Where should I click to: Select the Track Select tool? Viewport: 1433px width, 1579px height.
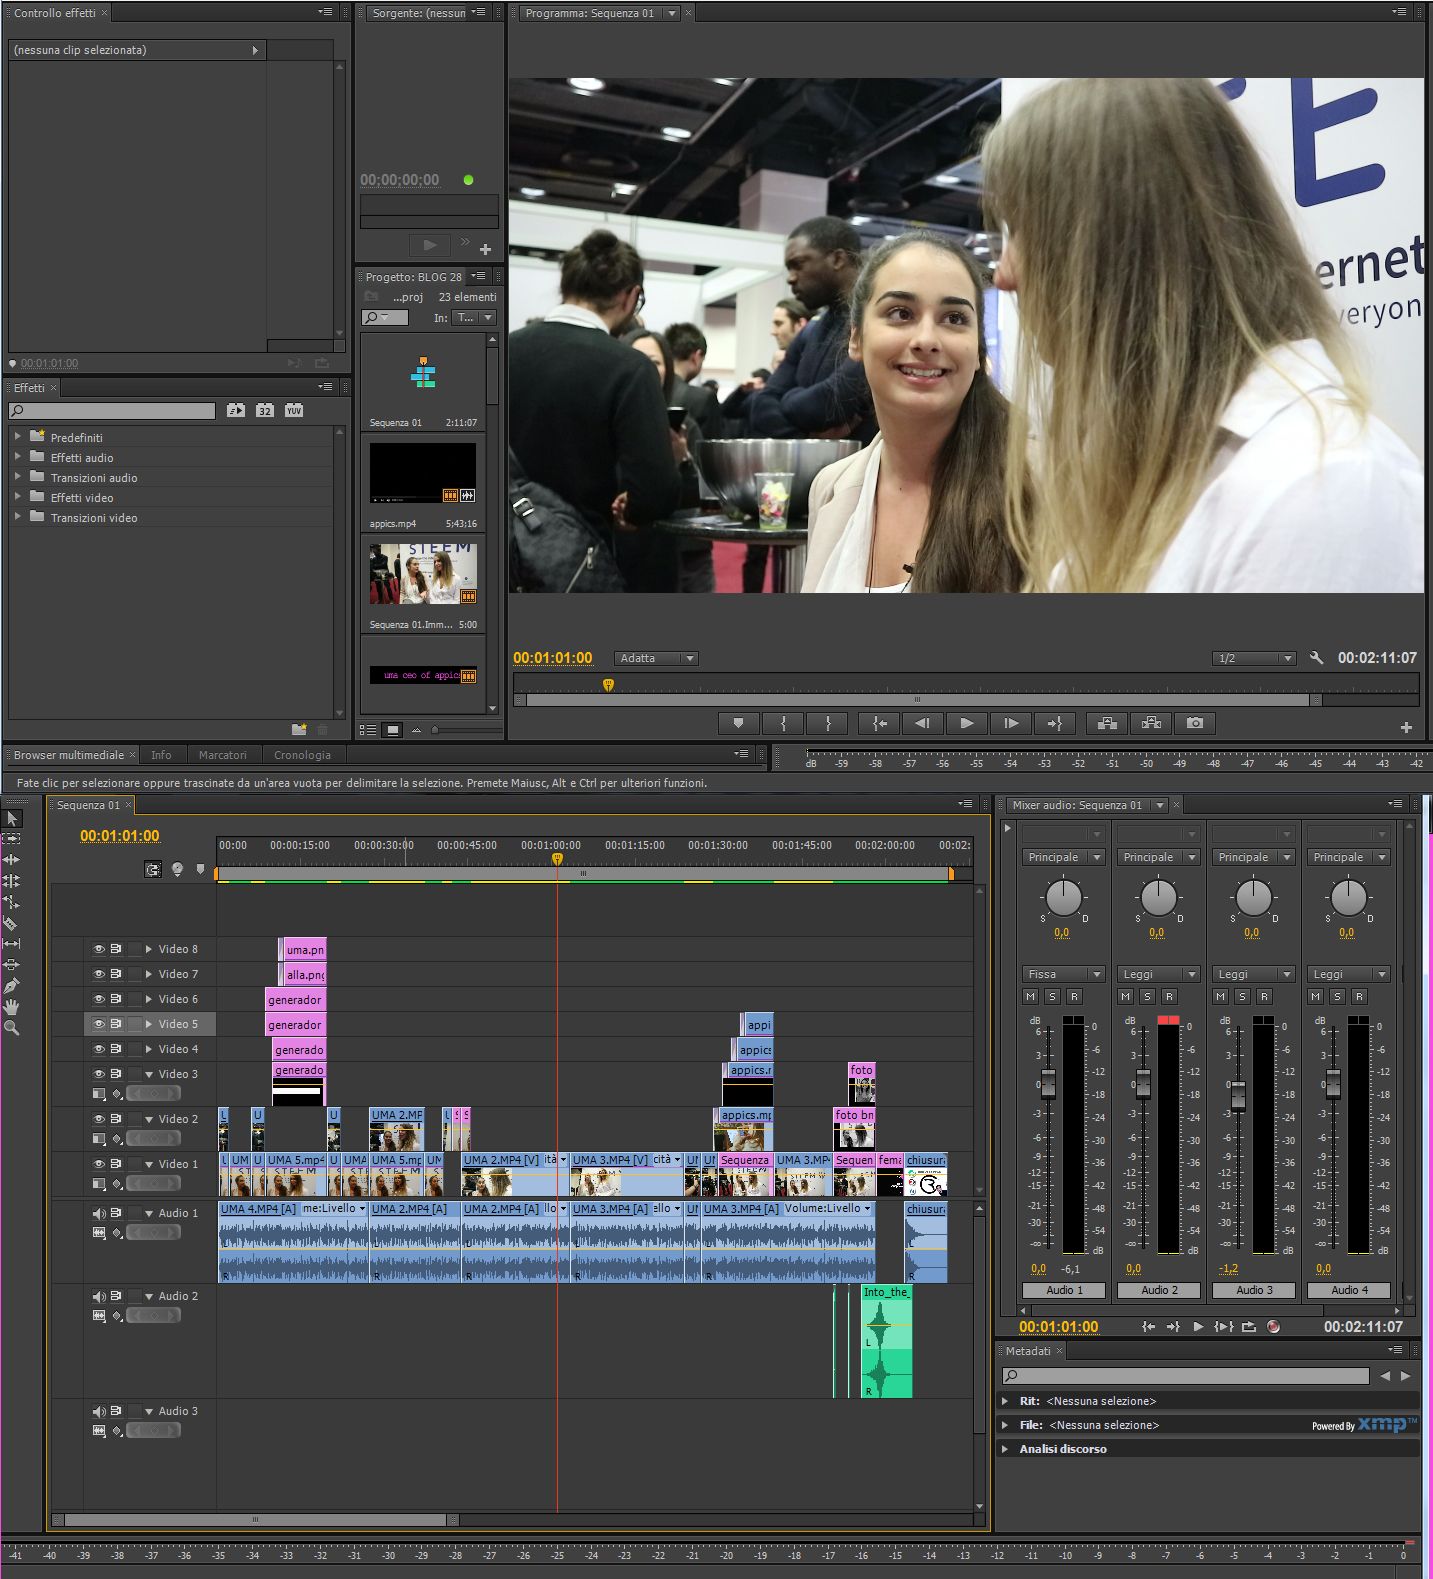(12, 839)
